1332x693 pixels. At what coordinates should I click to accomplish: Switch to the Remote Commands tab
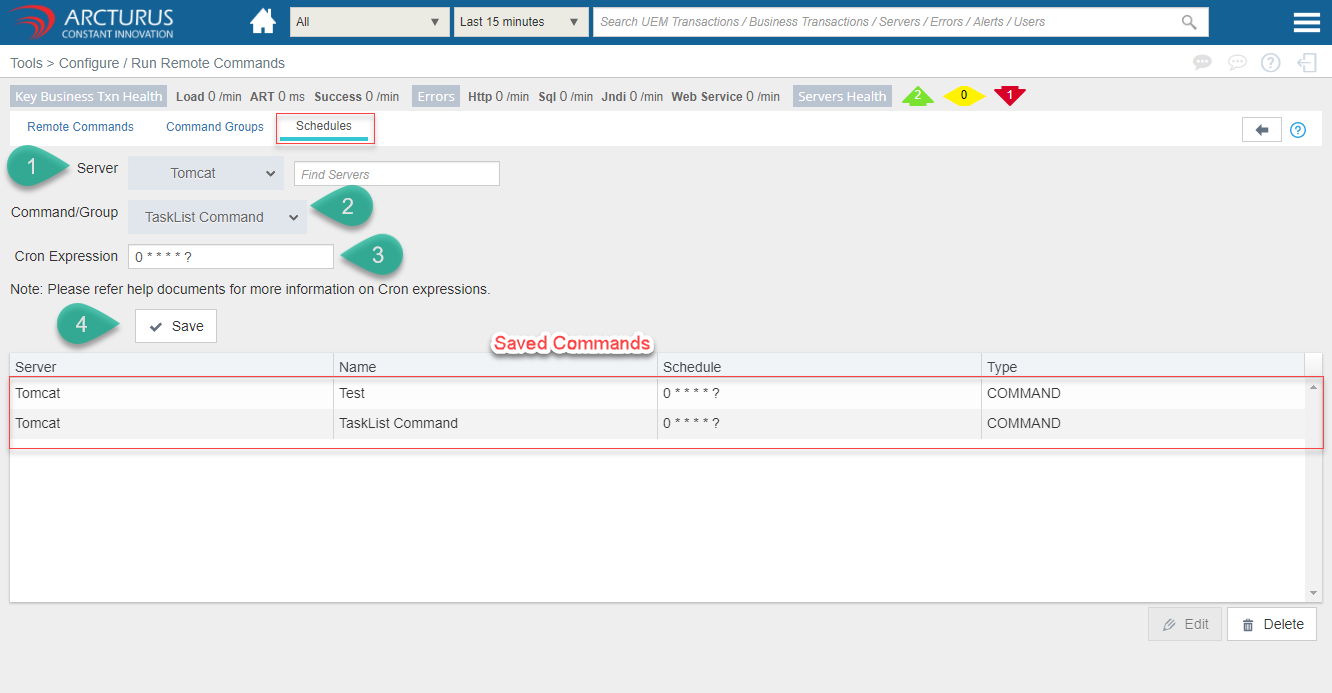pyautogui.click(x=80, y=127)
